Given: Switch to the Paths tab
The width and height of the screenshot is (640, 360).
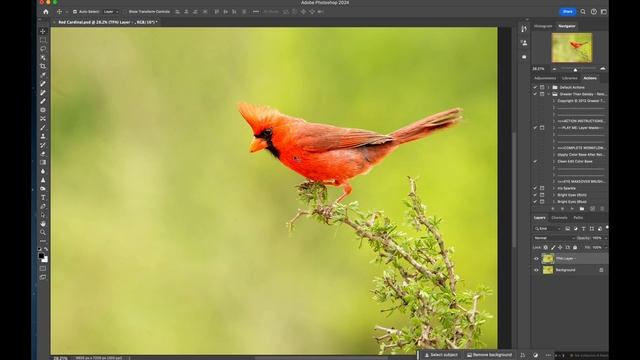Looking at the screenshot, I should [x=578, y=218].
